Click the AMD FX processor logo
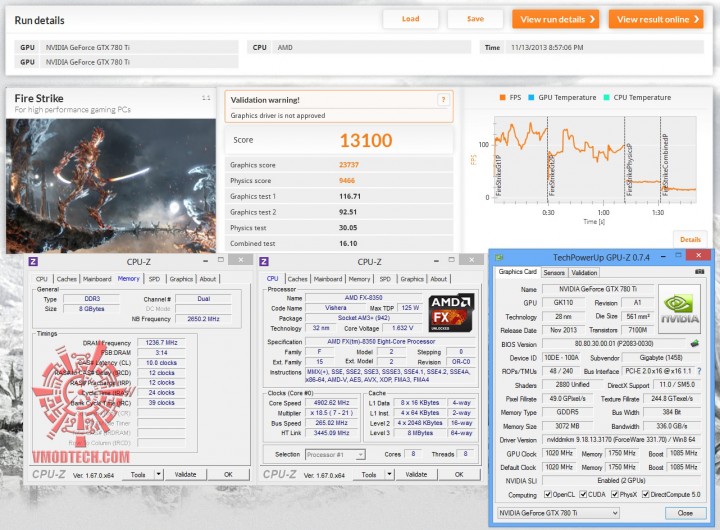This screenshot has height=530, width=720. pos(451,312)
